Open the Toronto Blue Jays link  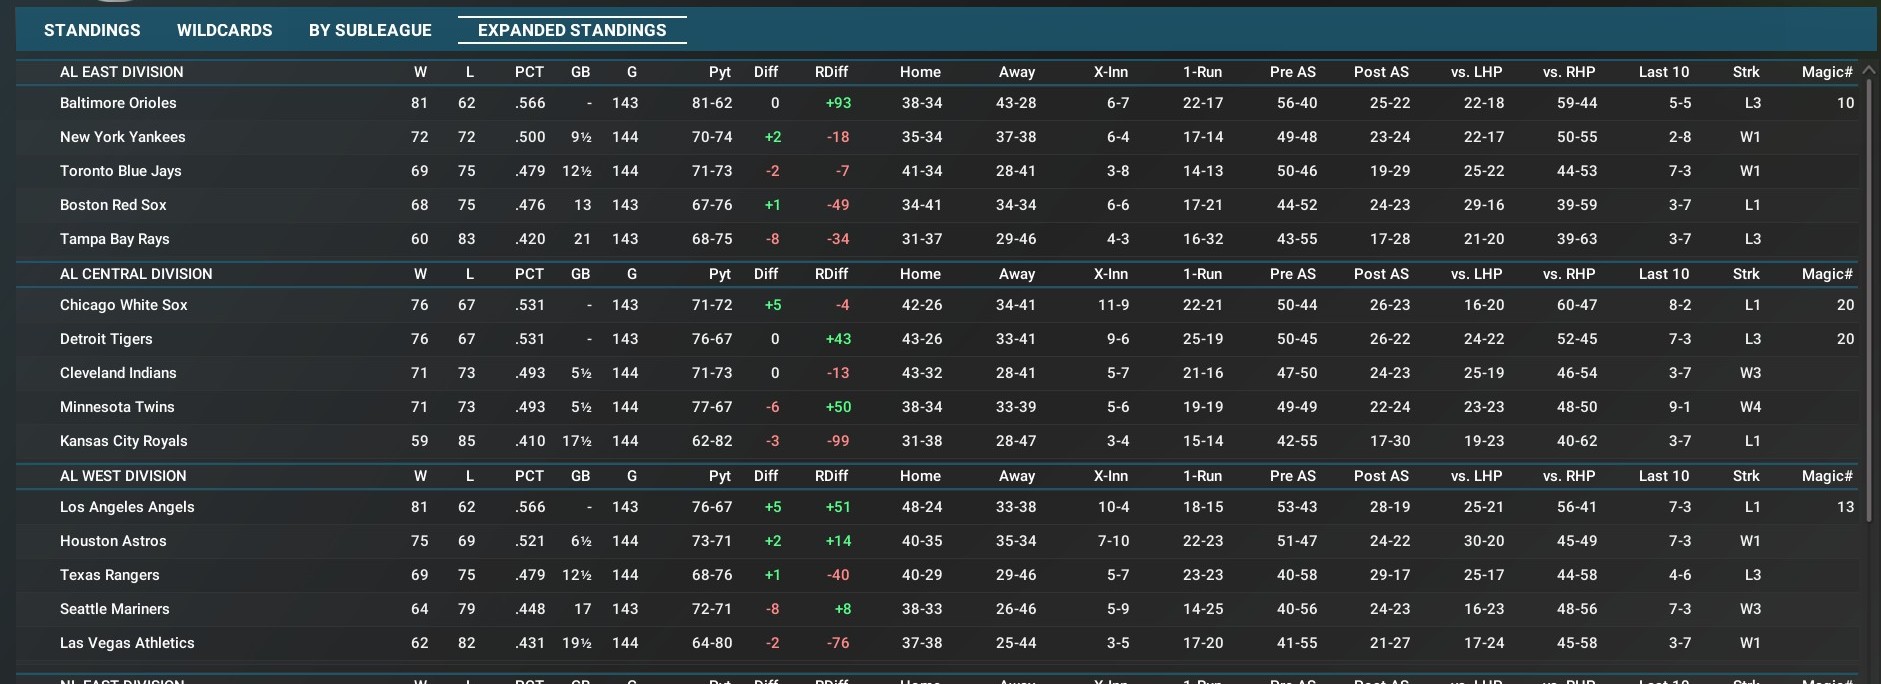(x=120, y=171)
